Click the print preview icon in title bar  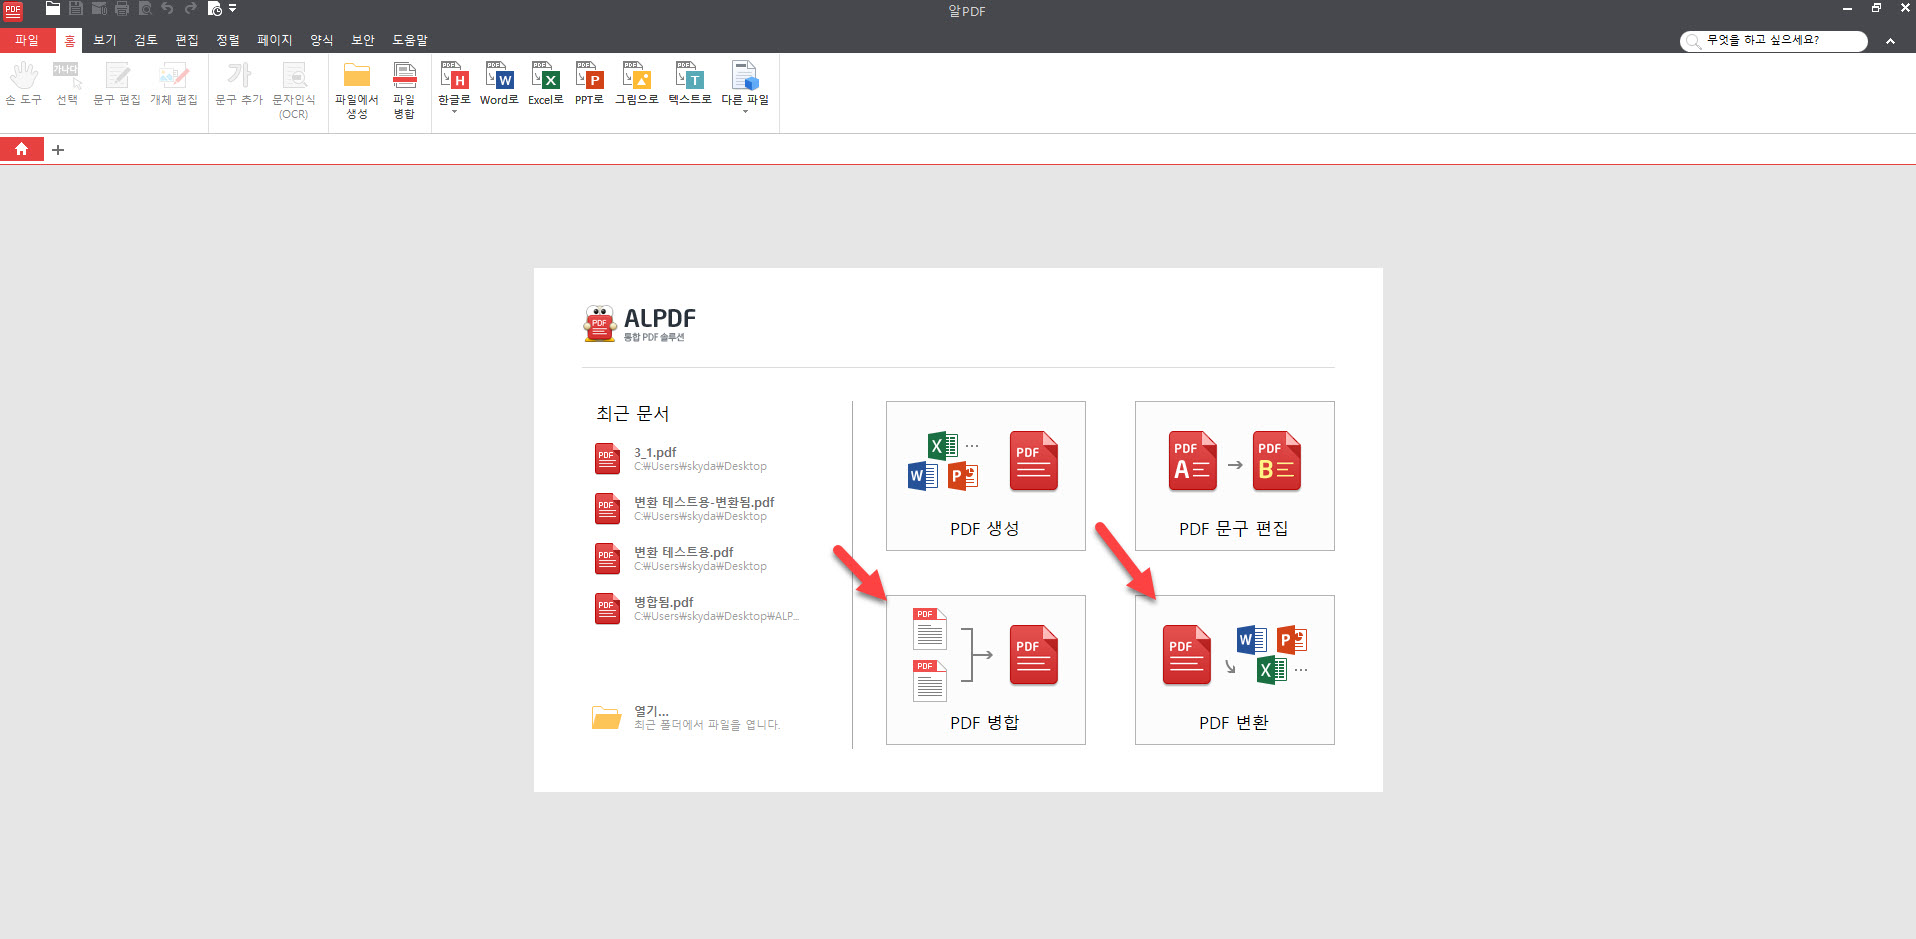click(145, 9)
